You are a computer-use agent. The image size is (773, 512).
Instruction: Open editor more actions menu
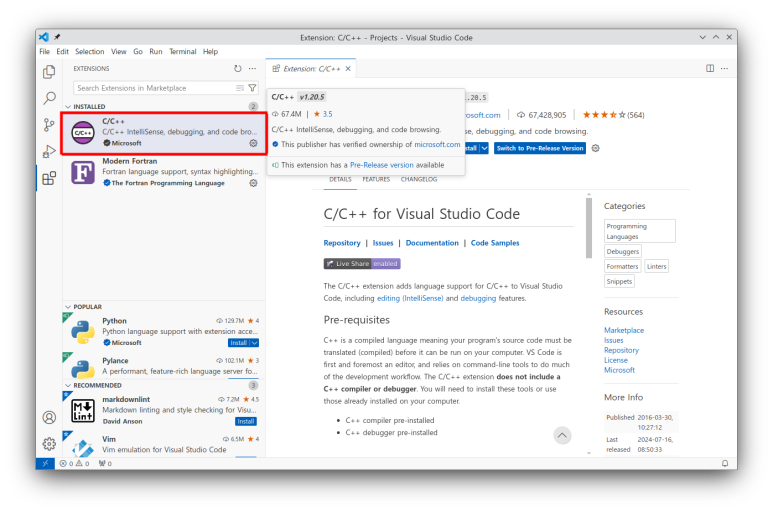(724, 68)
